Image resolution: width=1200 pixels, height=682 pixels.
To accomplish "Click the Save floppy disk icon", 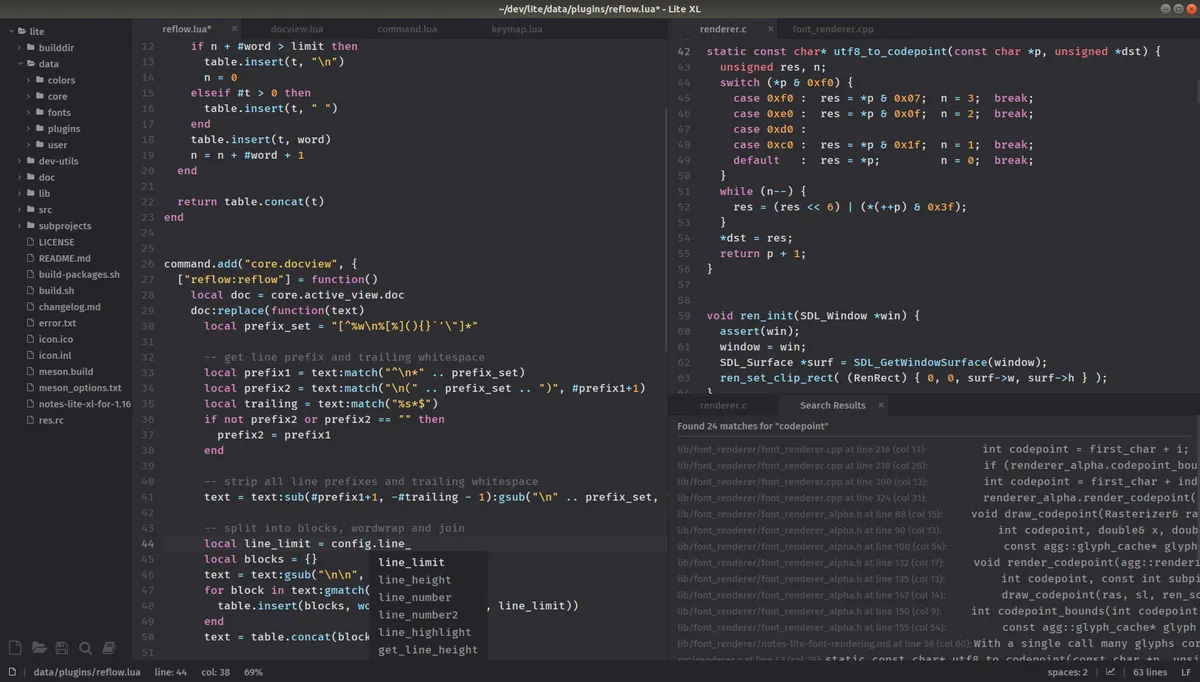I will click(62, 648).
